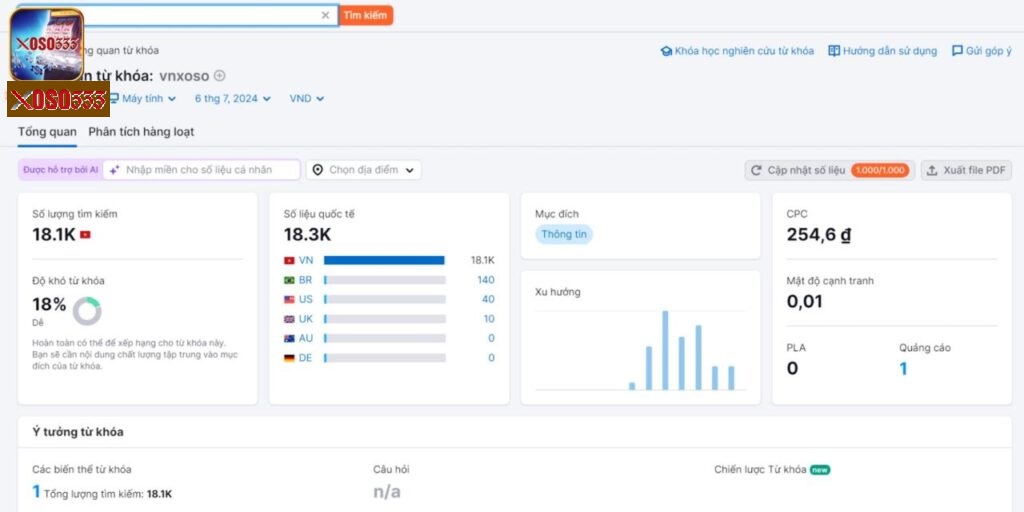Open Khóa học nghiên cứu từ khóa link

(x=744, y=51)
